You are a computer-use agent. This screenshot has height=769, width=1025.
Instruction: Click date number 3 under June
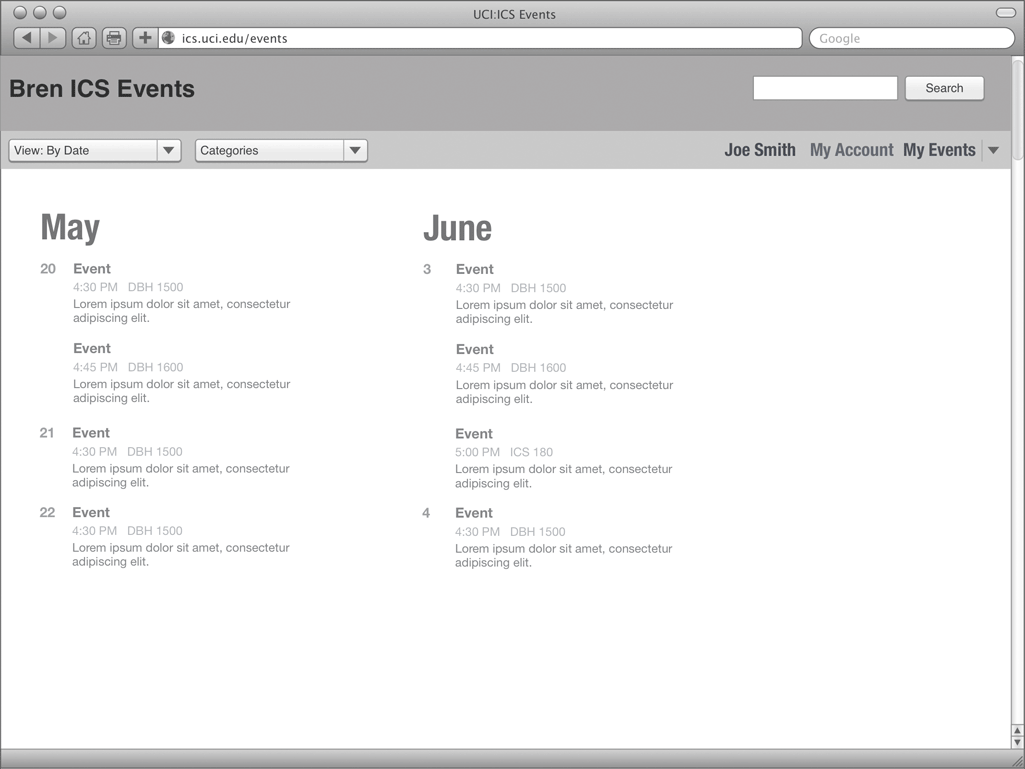pyautogui.click(x=427, y=269)
